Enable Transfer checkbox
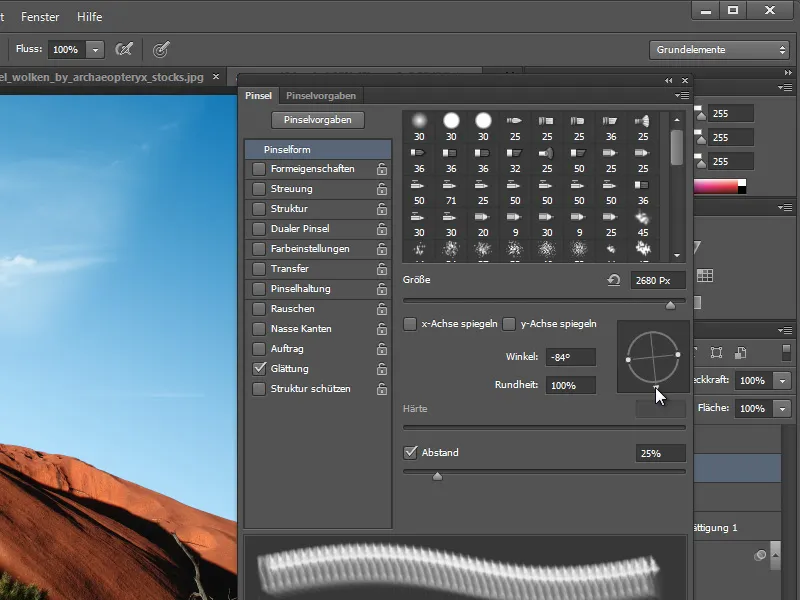 pyautogui.click(x=259, y=268)
